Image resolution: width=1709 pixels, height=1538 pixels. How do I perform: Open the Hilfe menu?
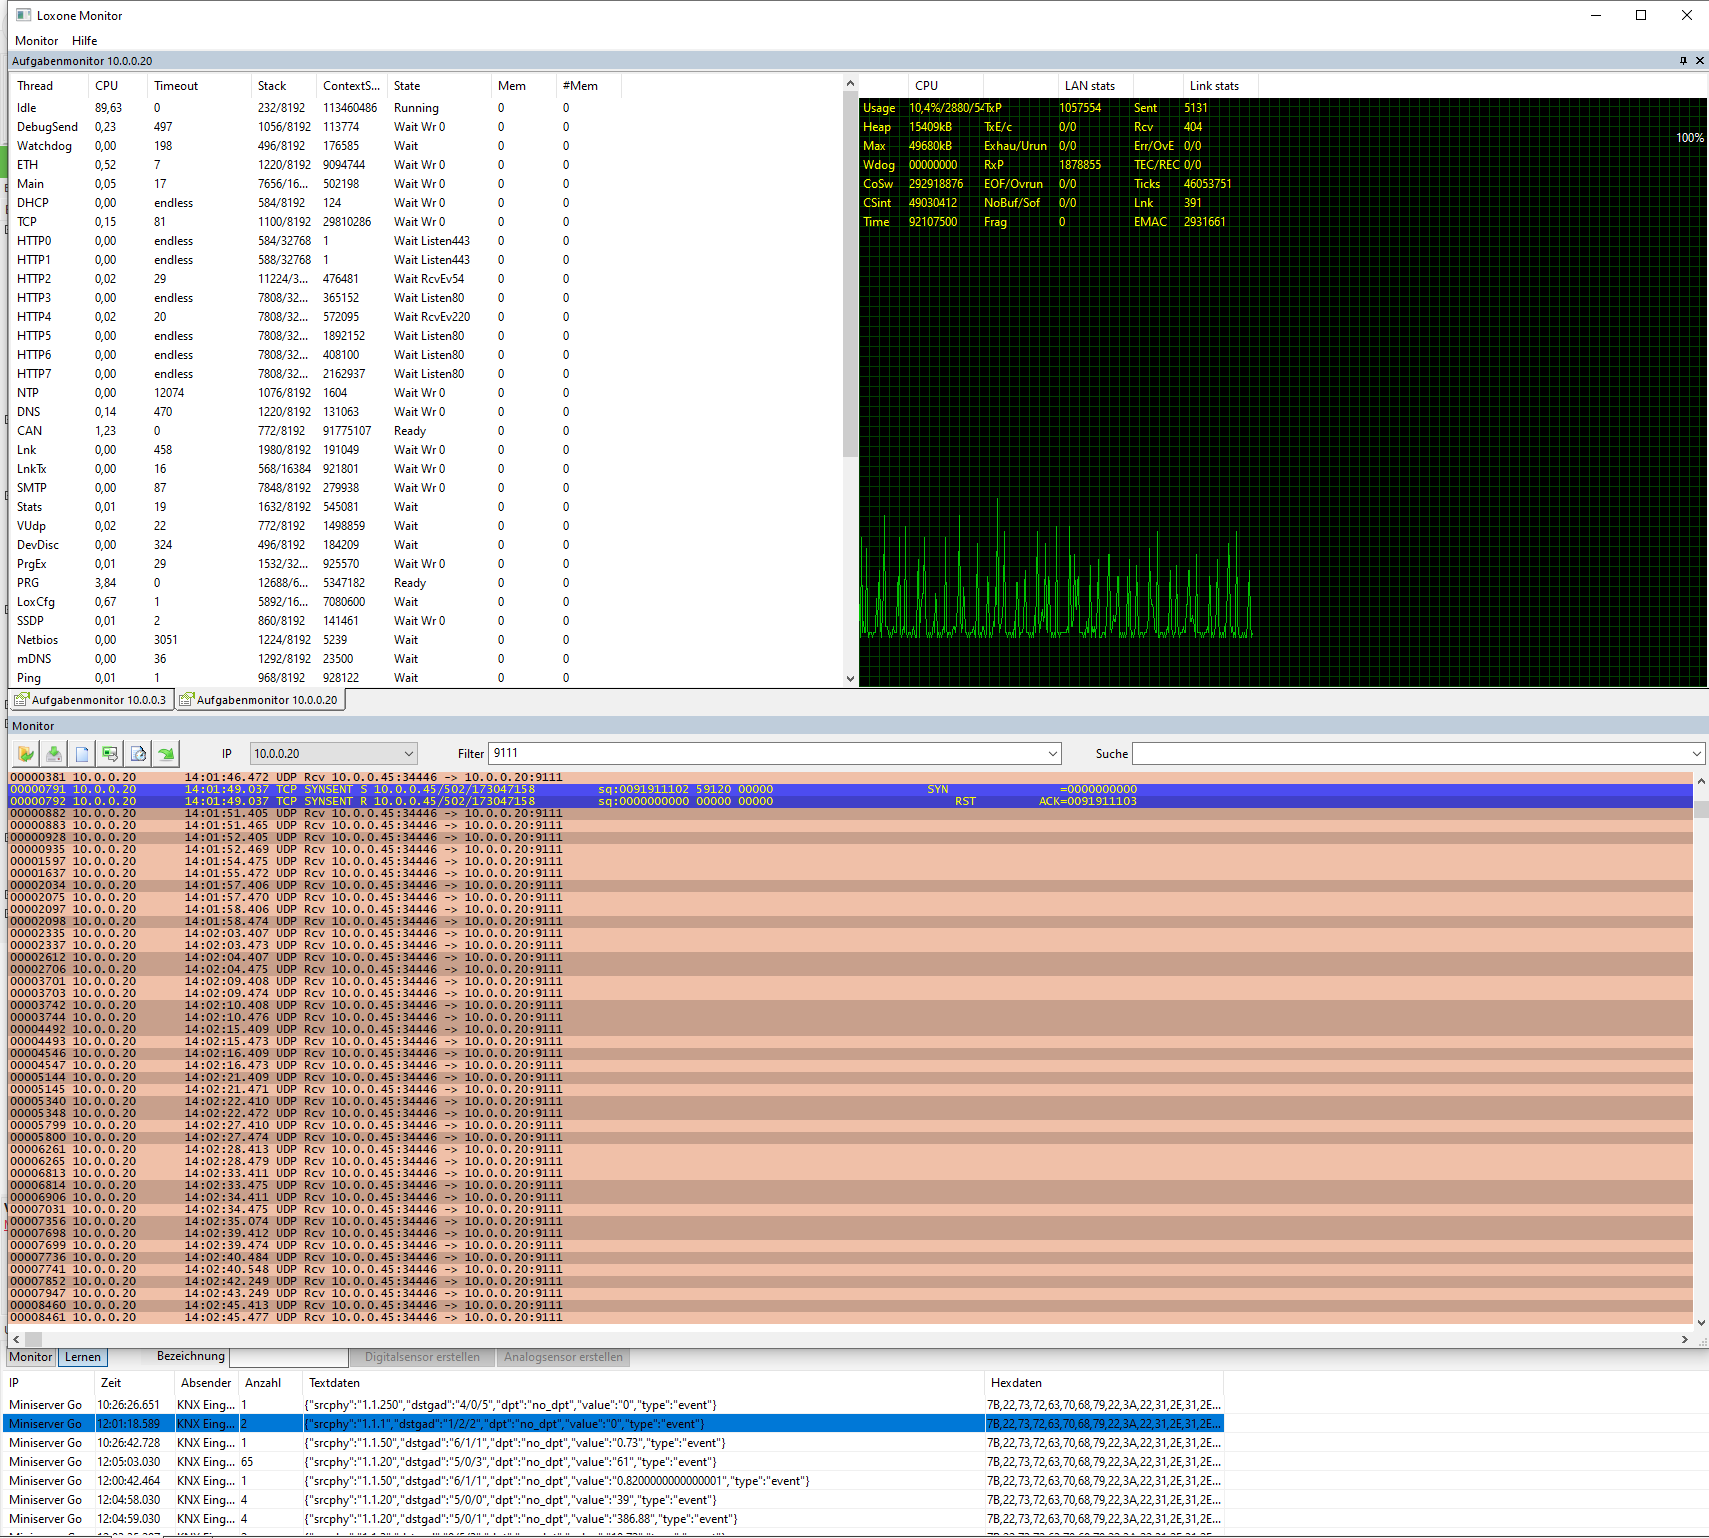pyautogui.click(x=84, y=41)
